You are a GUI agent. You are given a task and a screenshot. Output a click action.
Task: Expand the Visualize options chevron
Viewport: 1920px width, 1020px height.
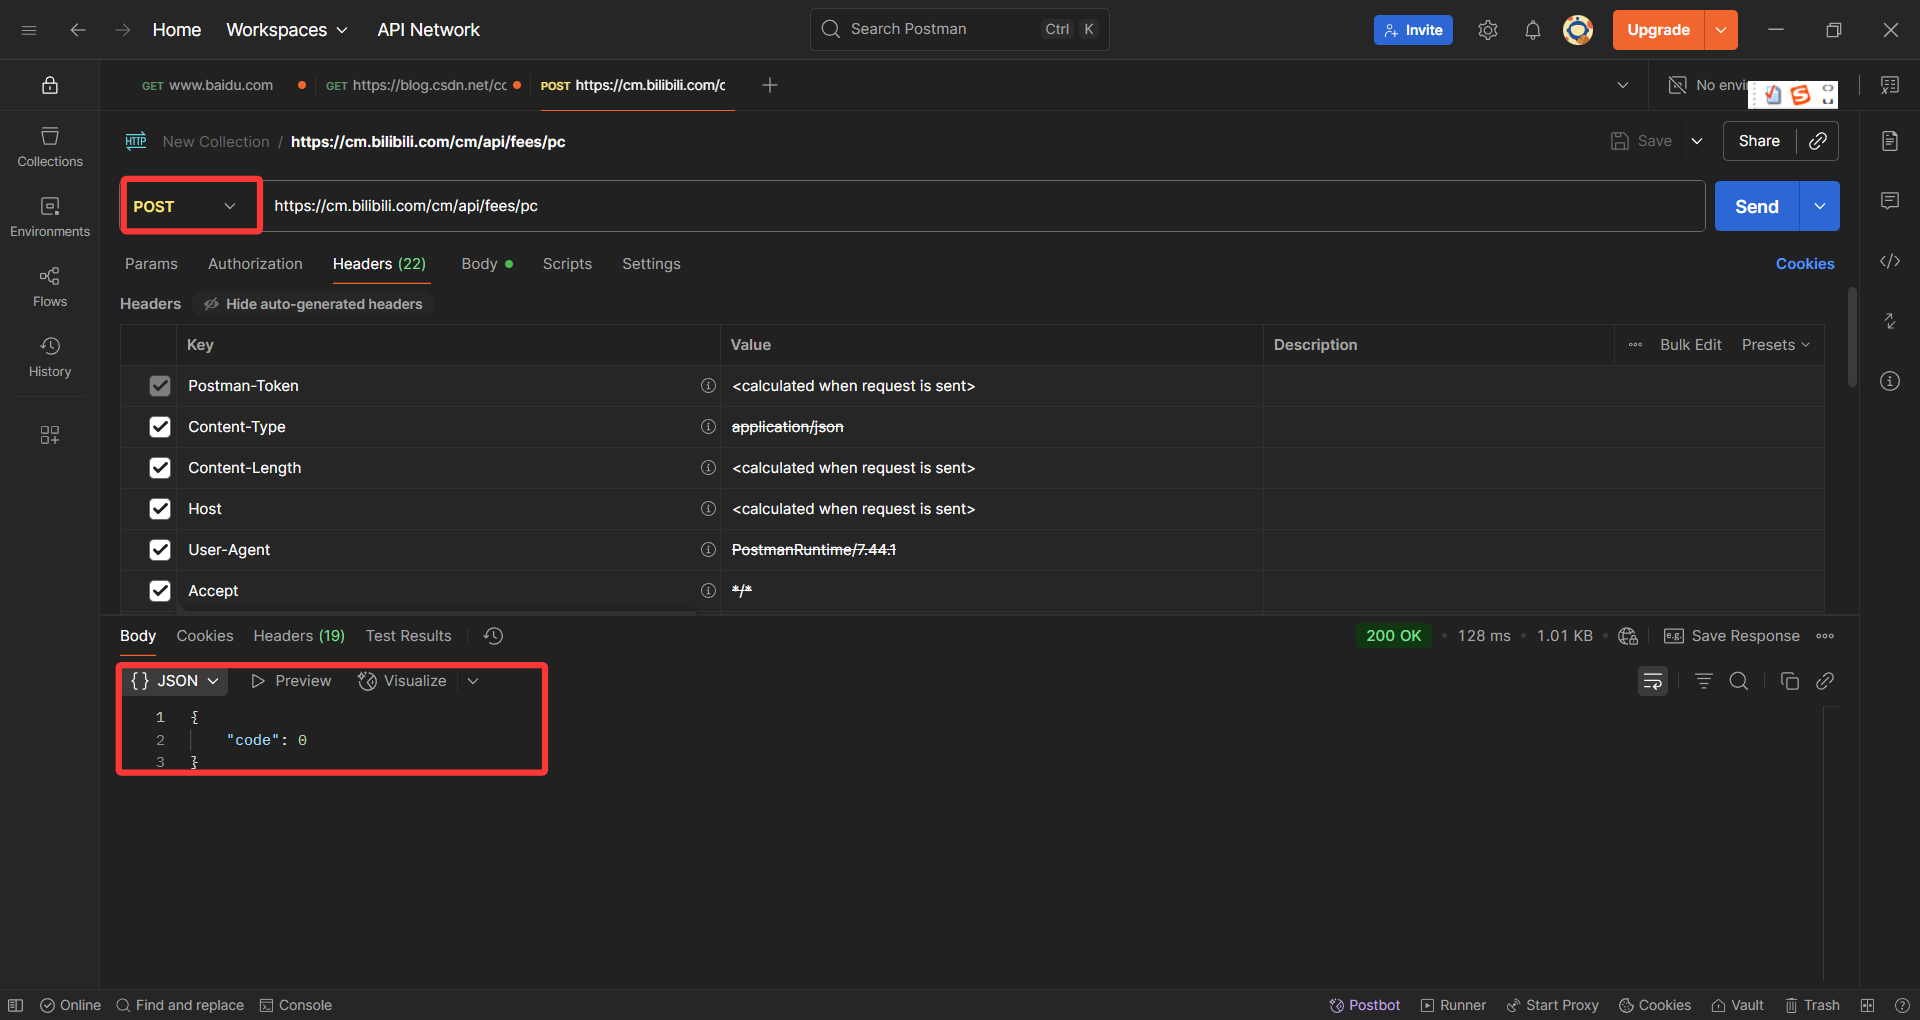tap(473, 681)
